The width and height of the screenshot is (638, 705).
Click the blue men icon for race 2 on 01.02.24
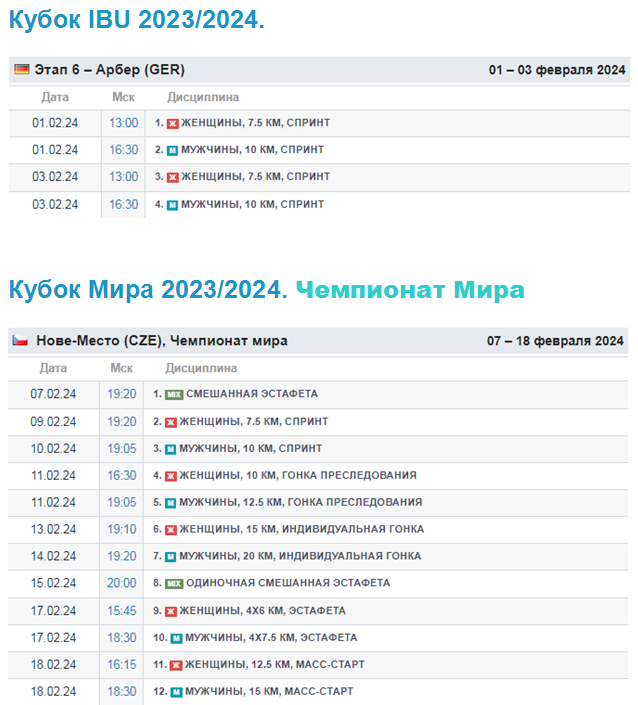[x=173, y=151]
